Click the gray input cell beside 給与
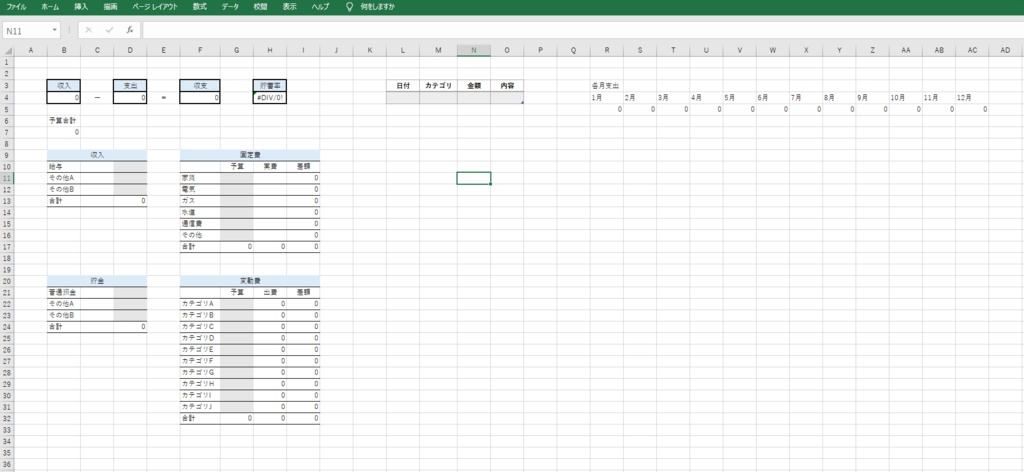The image size is (1024, 472). (x=130, y=166)
